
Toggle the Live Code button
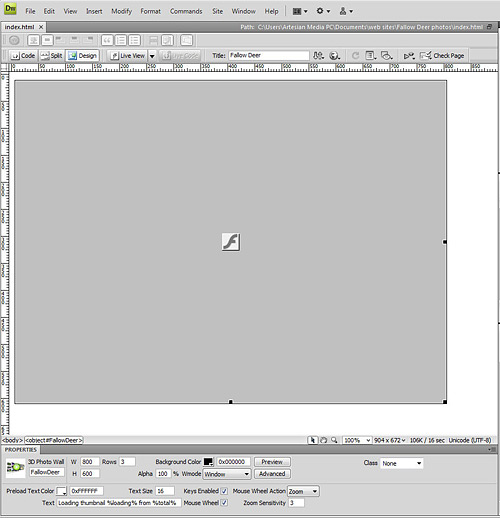pos(180,56)
